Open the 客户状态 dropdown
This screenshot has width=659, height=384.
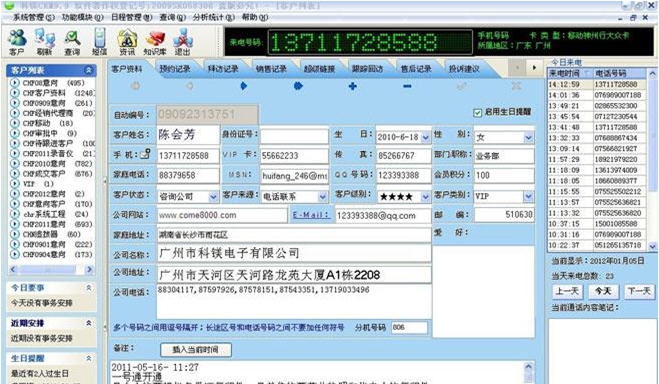click(x=213, y=196)
